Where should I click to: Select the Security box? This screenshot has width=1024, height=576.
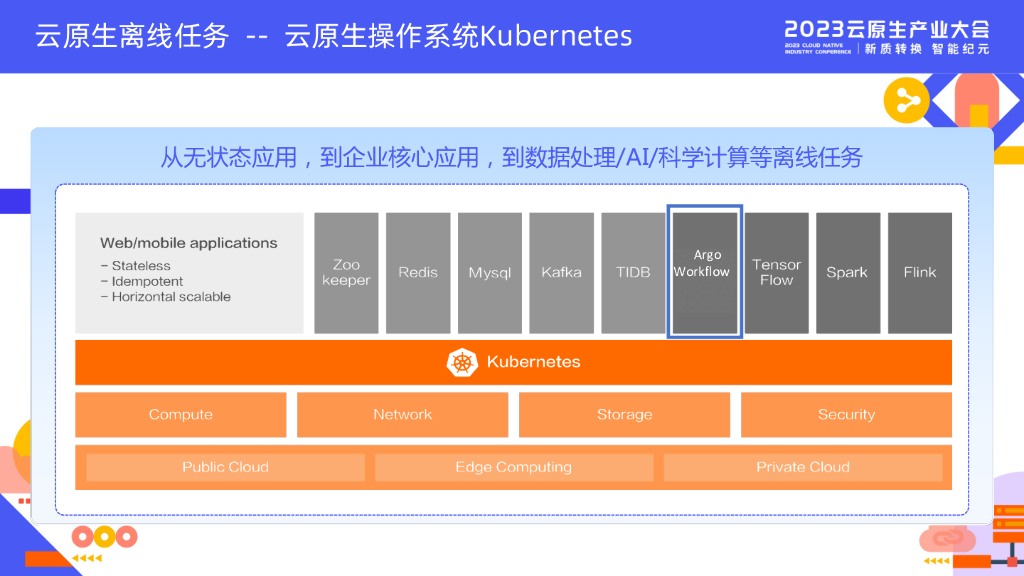pos(846,415)
